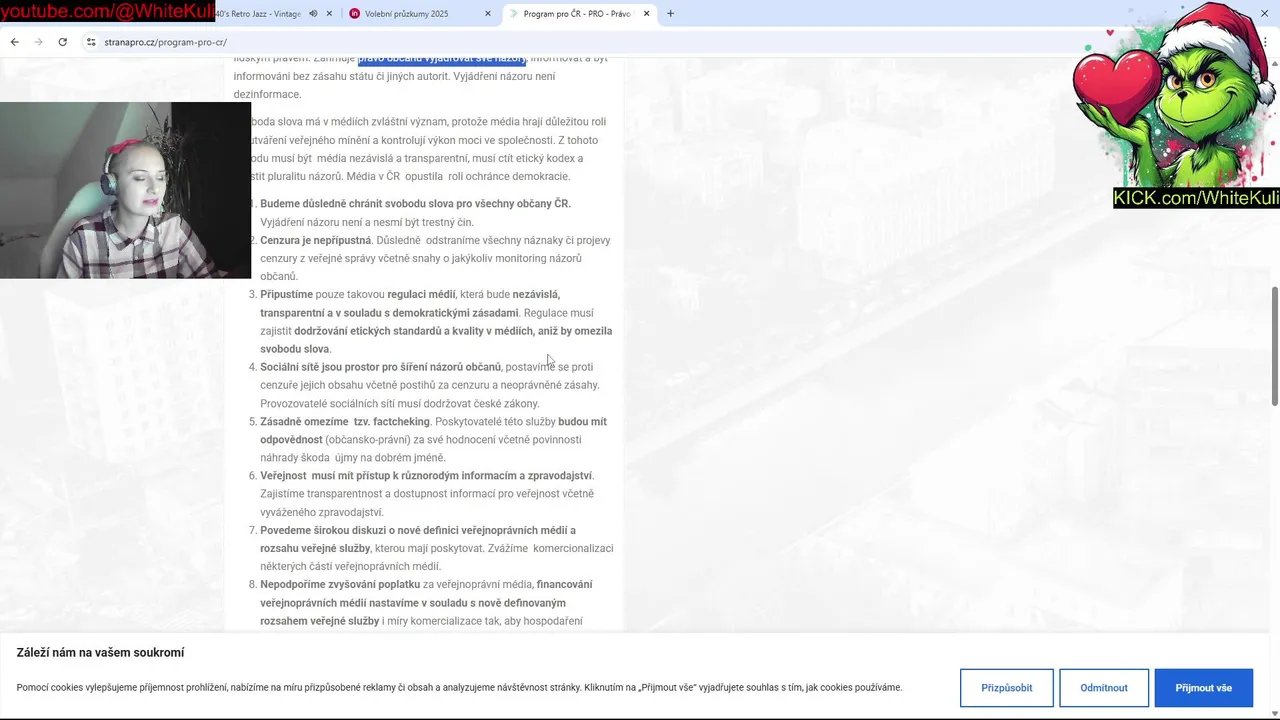This screenshot has width=1280, height=720.
Task: Open a new browser tab
Action: pos(670,14)
